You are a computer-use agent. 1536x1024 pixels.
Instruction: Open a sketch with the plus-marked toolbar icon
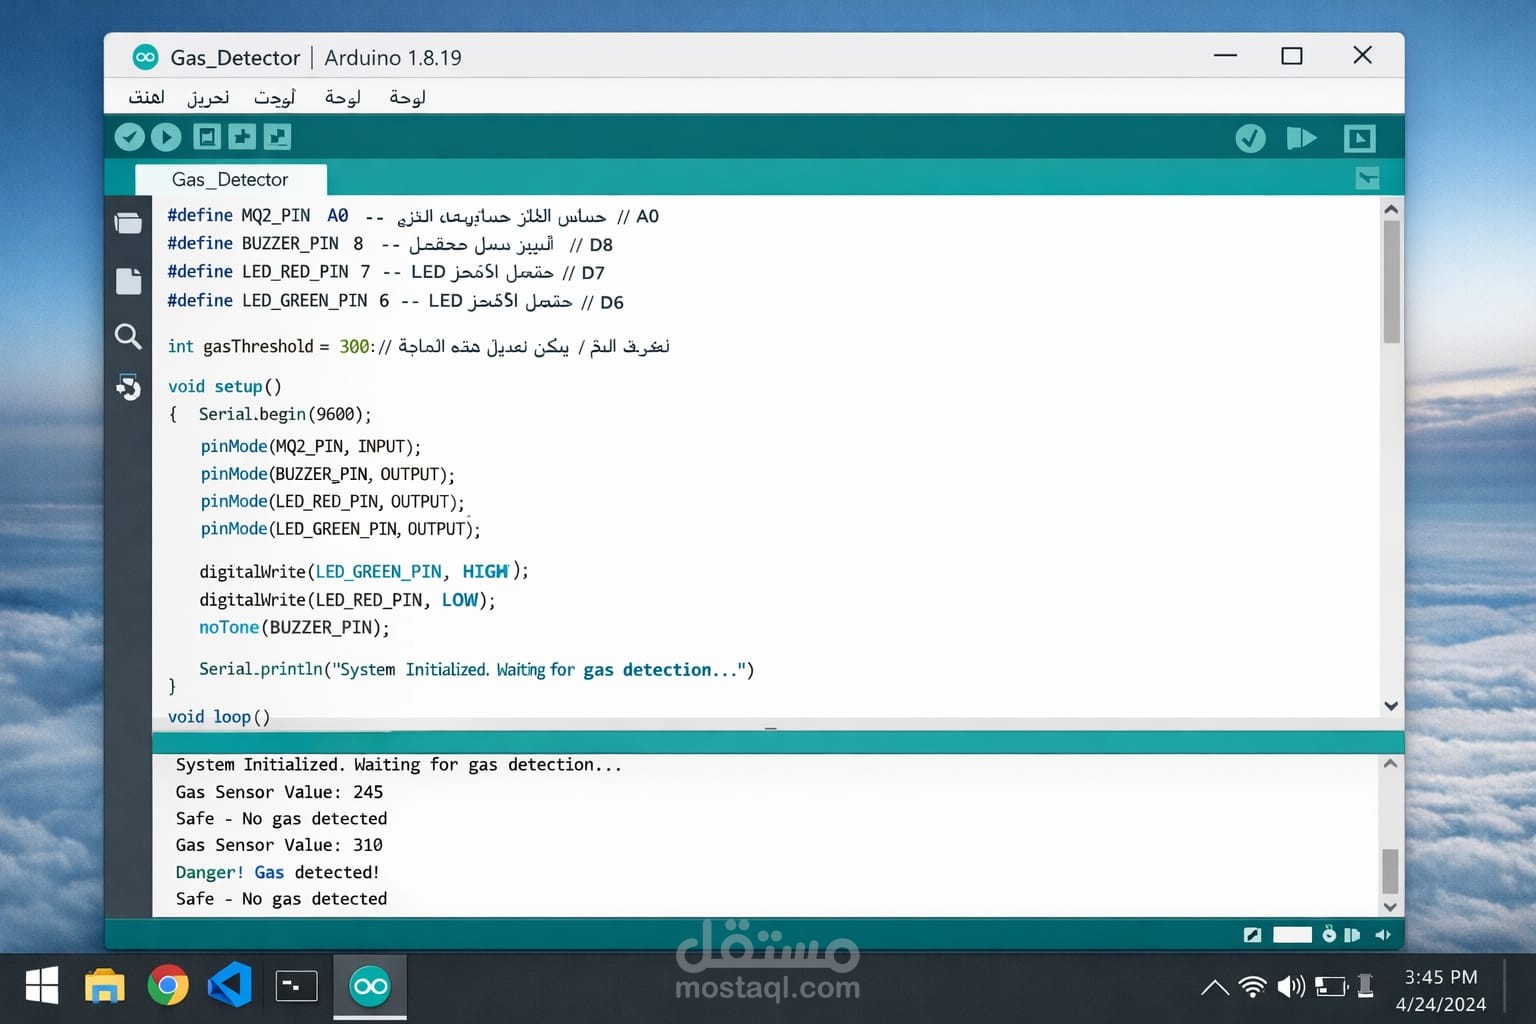tap(242, 137)
